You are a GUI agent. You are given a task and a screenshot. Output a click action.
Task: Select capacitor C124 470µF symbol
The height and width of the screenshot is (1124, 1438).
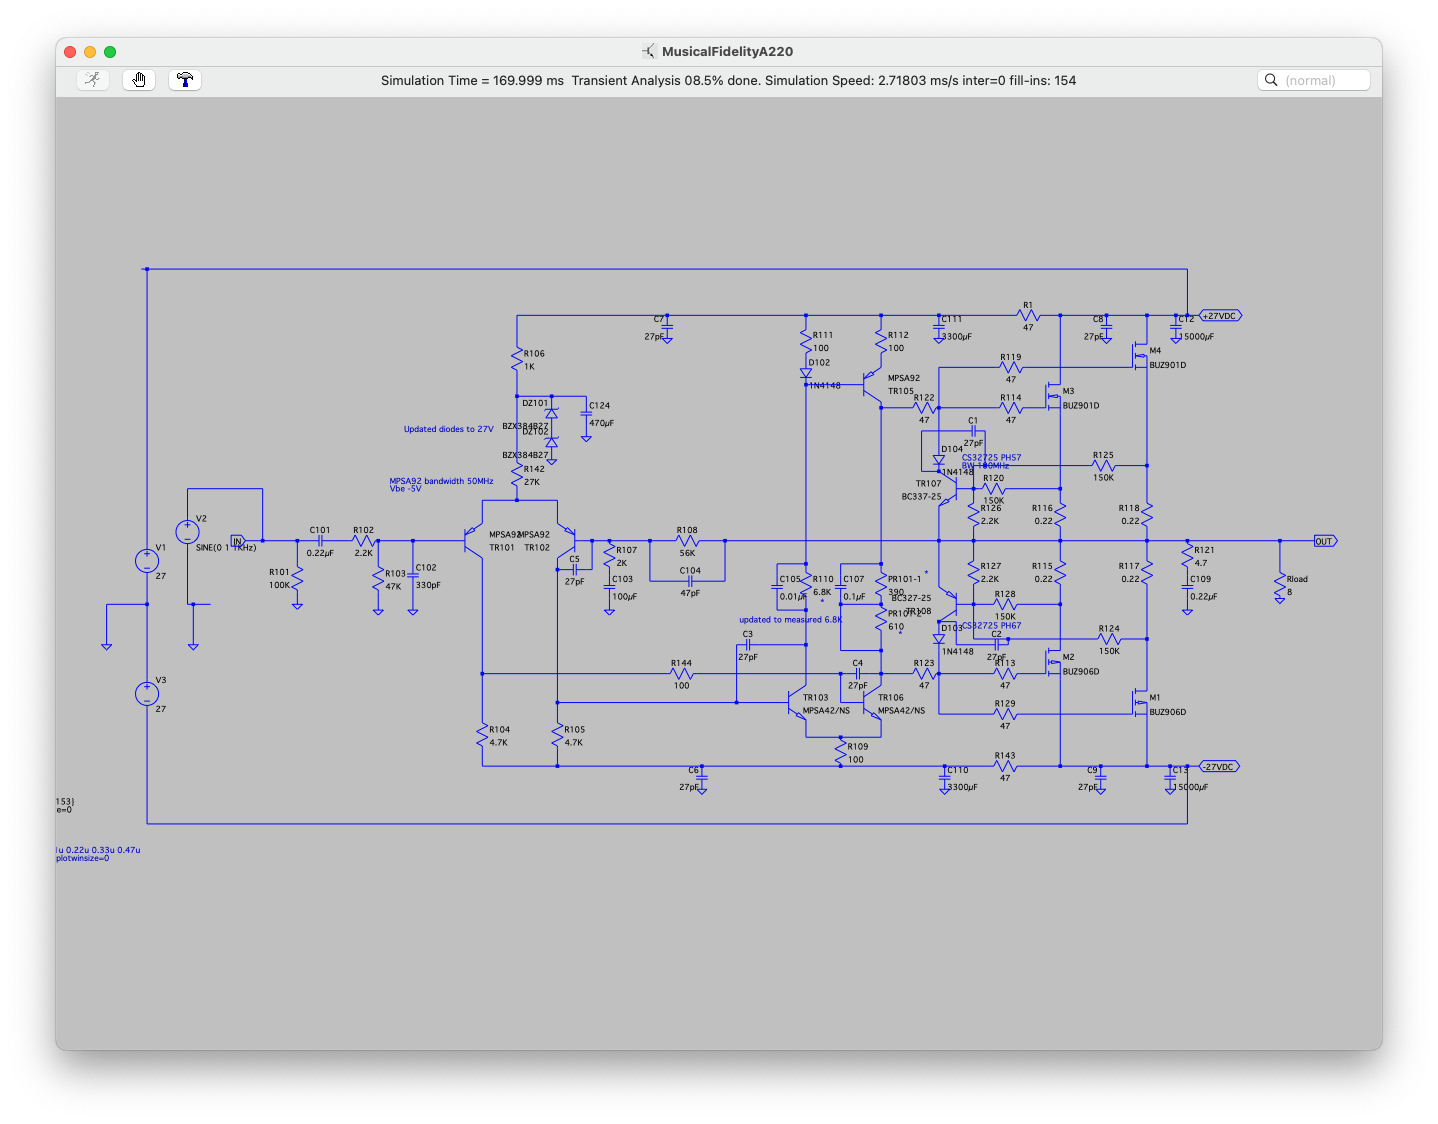coord(586,414)
